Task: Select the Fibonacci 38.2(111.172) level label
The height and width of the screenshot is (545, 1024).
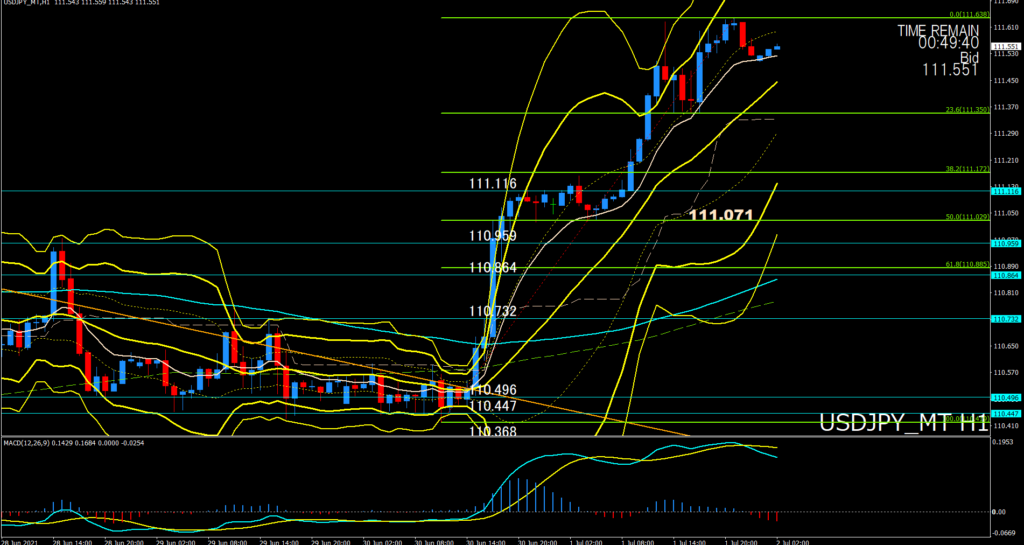Action: click(x=970, y=168)
